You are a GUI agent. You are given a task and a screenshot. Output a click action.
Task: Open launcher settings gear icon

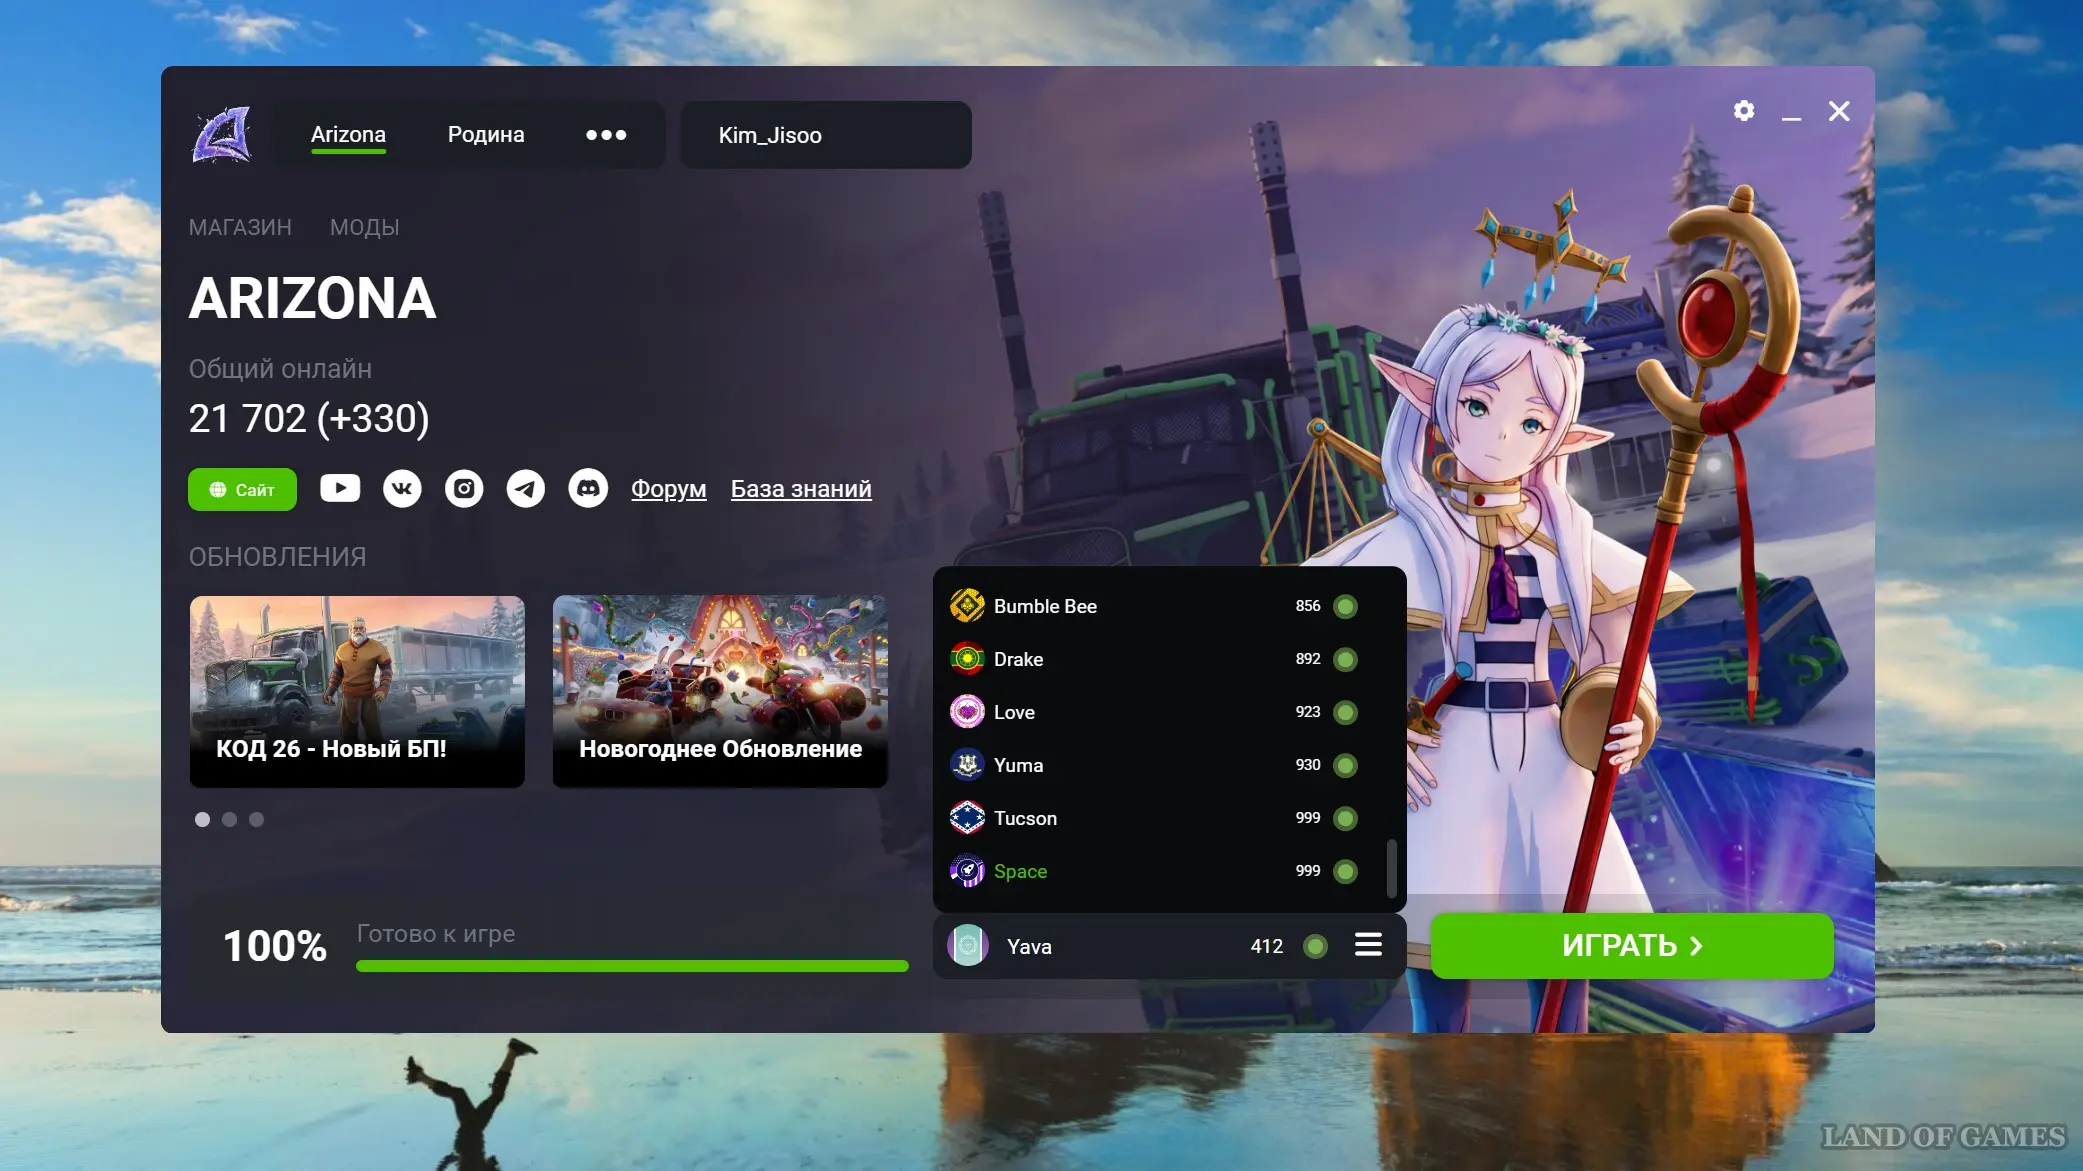(x=1744, y=111)
